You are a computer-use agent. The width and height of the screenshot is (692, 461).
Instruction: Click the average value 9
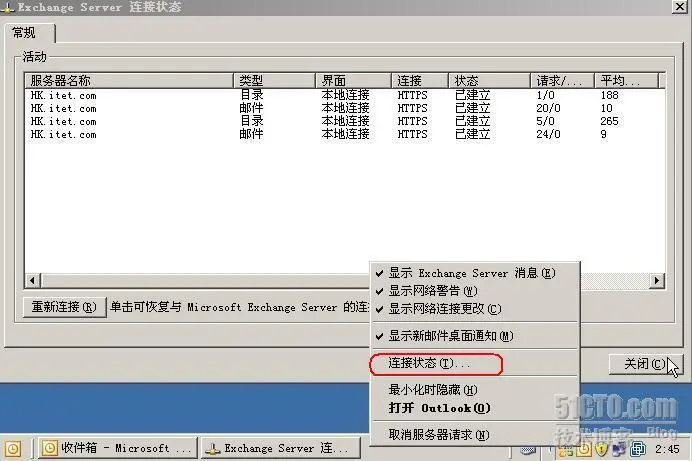coord(604,135)
